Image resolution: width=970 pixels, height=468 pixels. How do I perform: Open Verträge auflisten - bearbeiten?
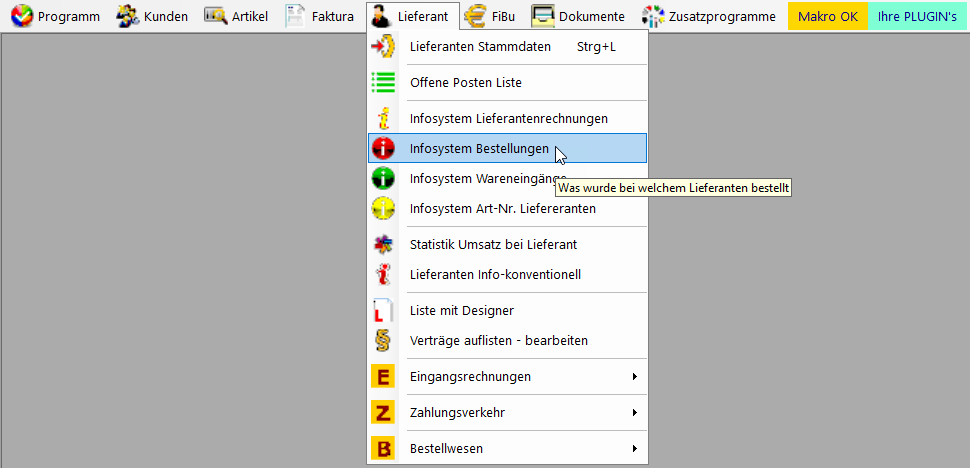(508, 341)
